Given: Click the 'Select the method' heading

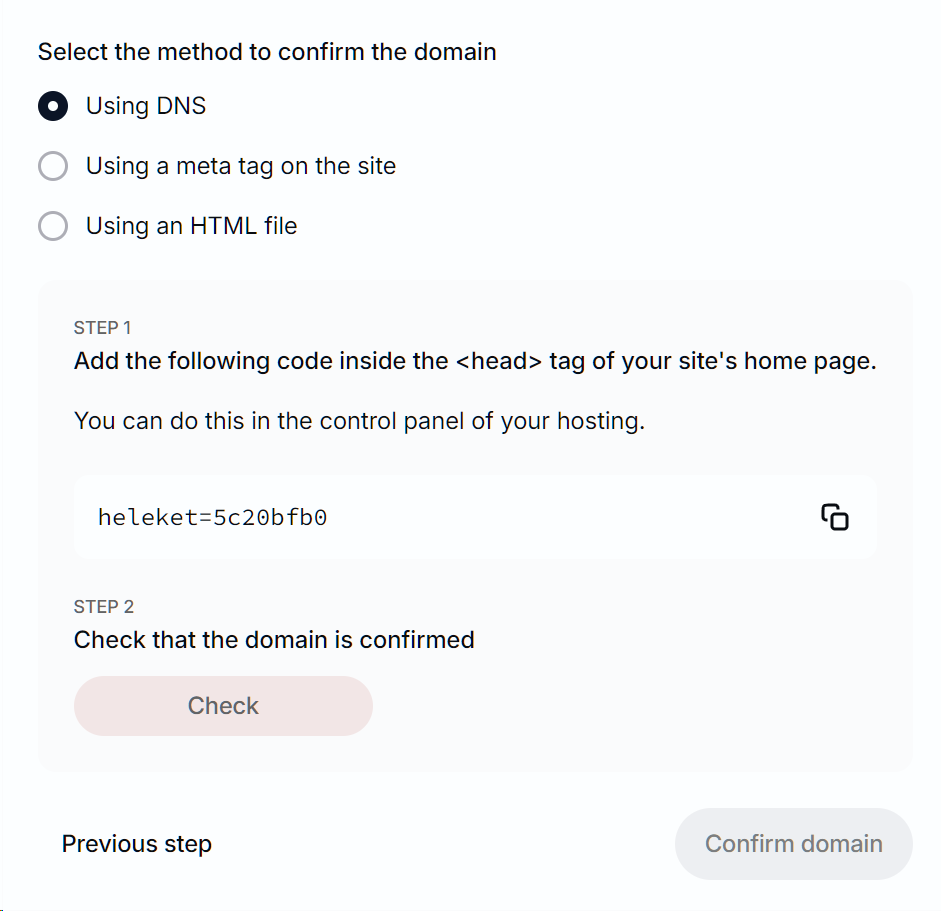Looking at the screenshot, I should (267, 52).
